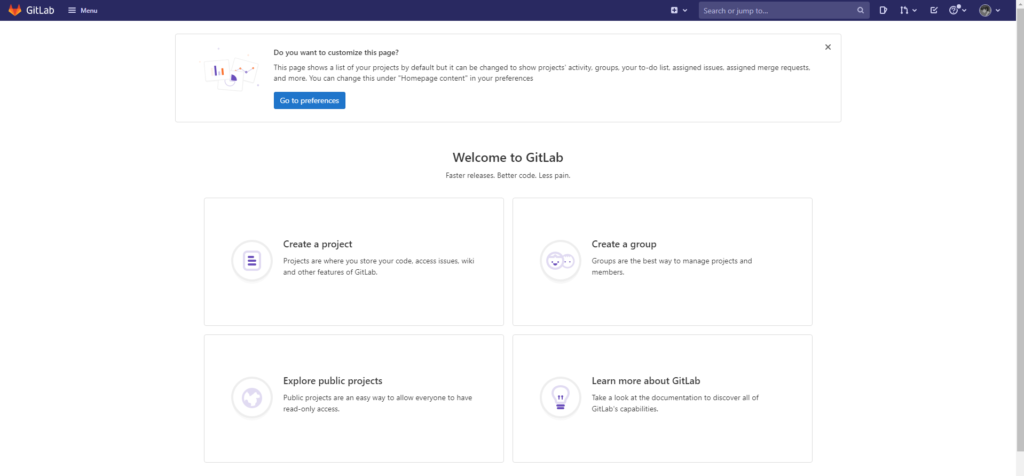Click the Go to preferences button
This screenshot has height=476, width=1024.
pos(309,100)
